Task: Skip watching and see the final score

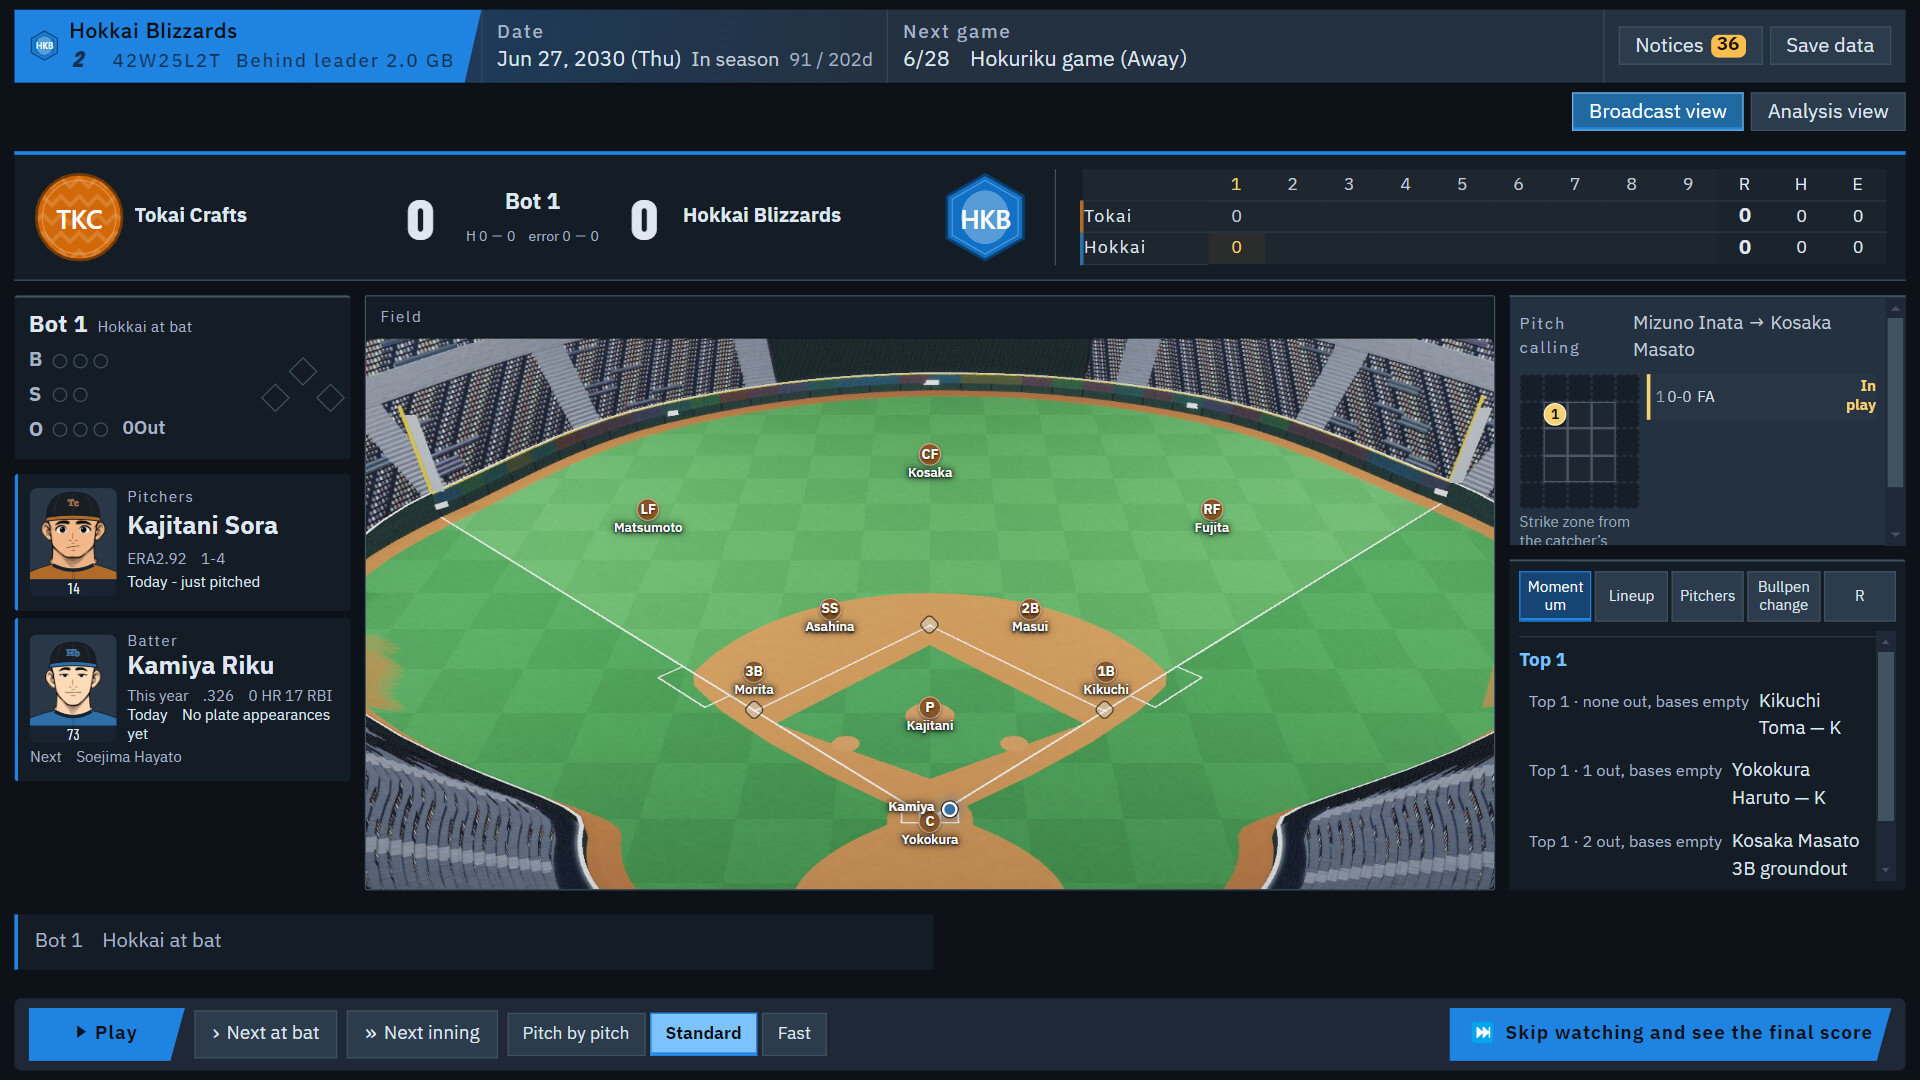Action: [1670, 1033]
